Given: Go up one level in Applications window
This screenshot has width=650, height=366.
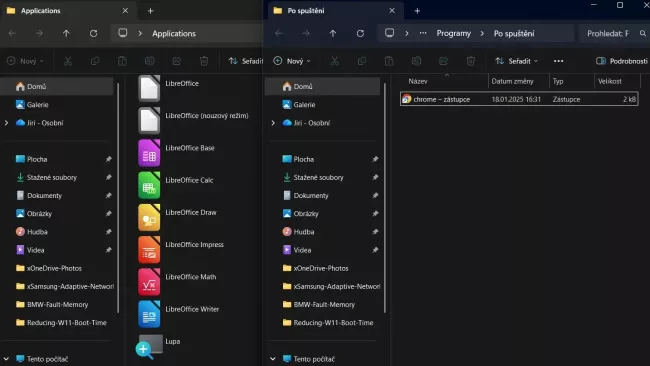Looking at the screenshot, I should pyautogui.click(x=66, y=33).
